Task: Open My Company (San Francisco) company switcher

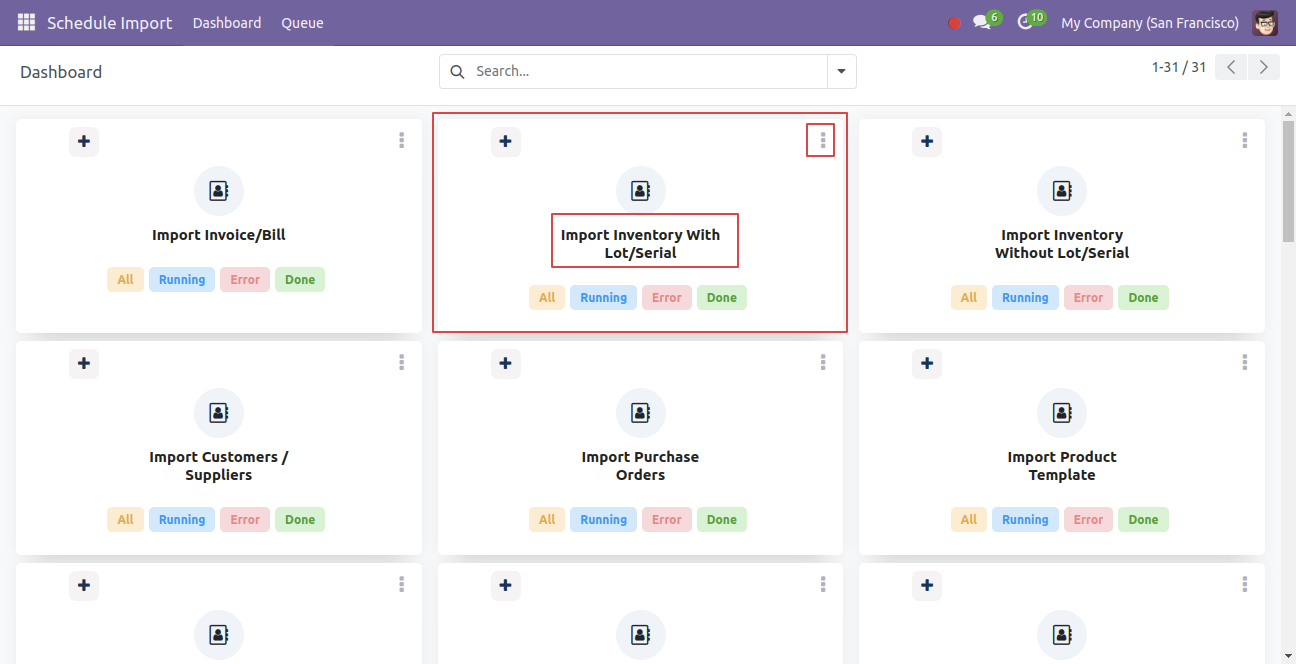Action: [1150, 23]
